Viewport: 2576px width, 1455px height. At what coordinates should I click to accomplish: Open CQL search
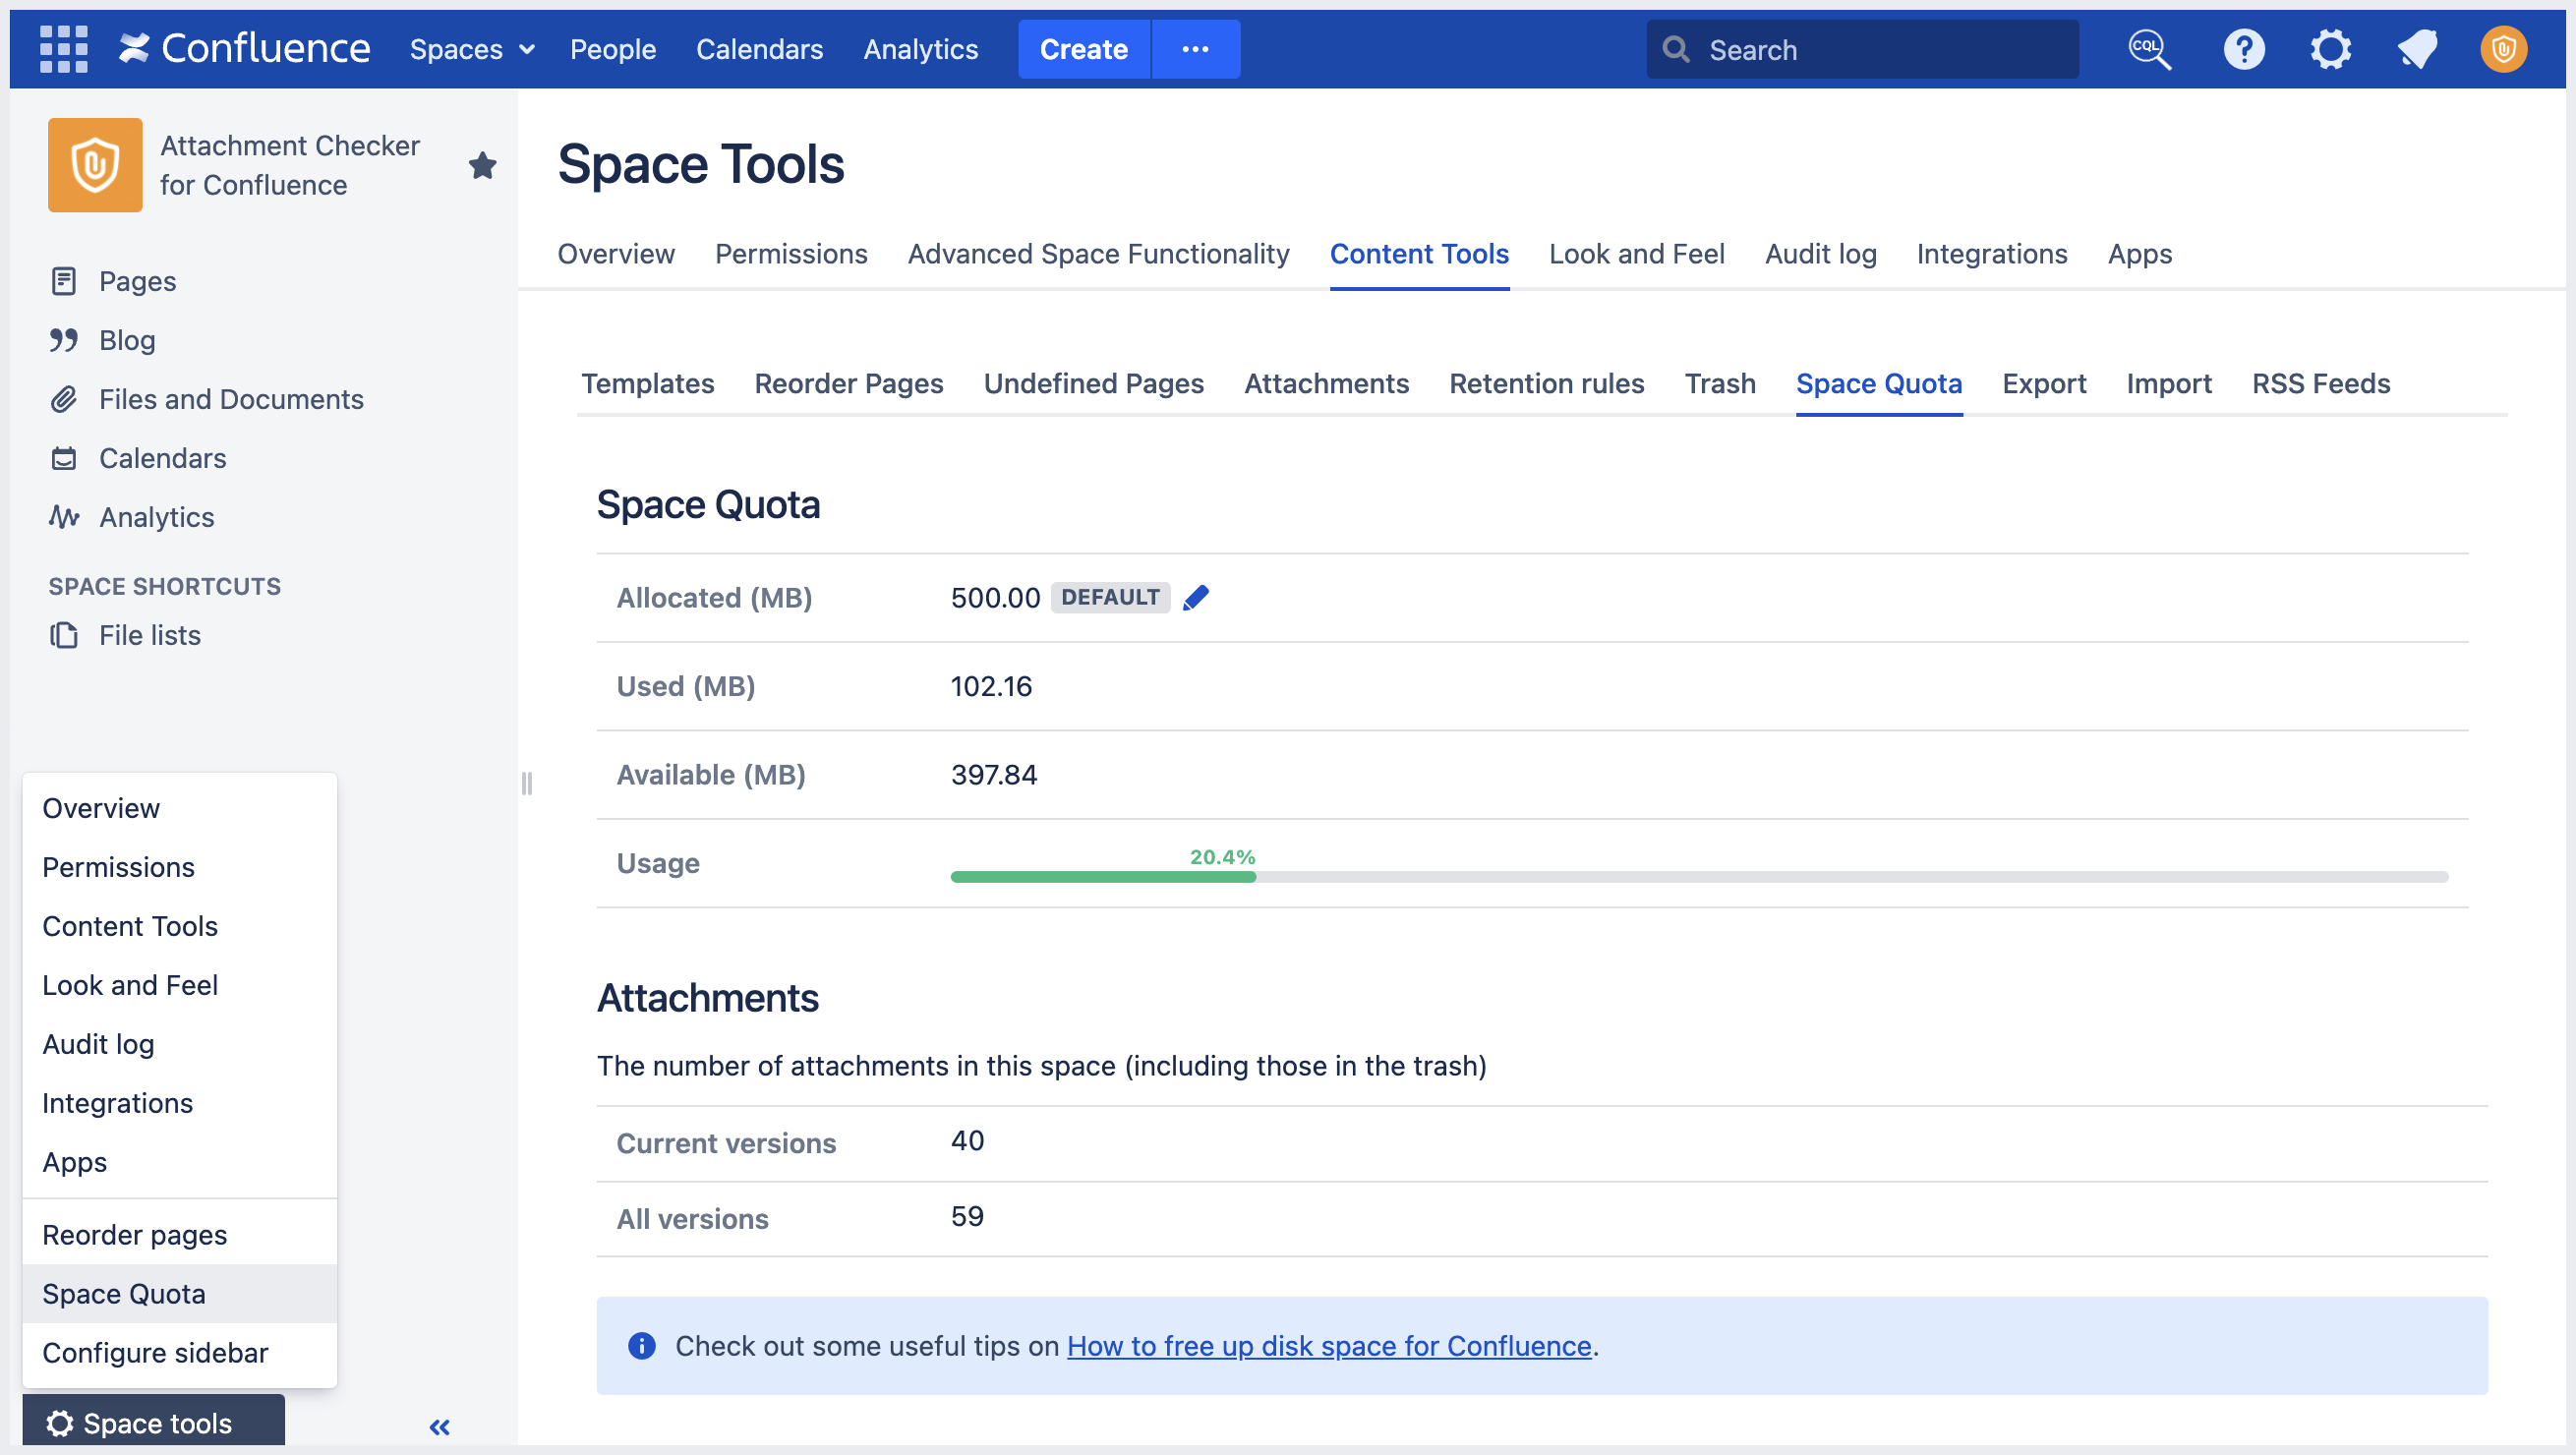[2149, 49]
